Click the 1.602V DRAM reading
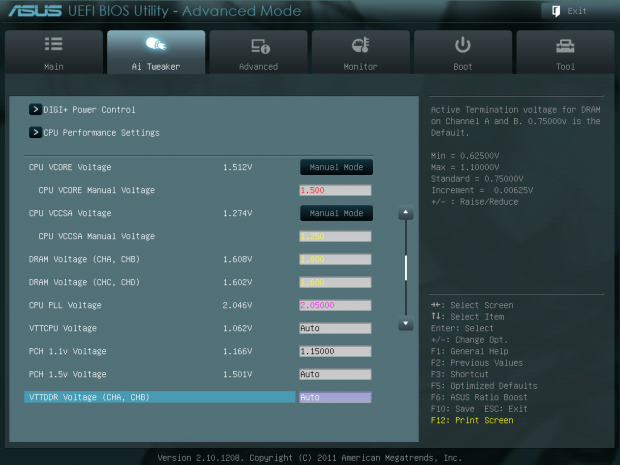 tap(238, 282)
